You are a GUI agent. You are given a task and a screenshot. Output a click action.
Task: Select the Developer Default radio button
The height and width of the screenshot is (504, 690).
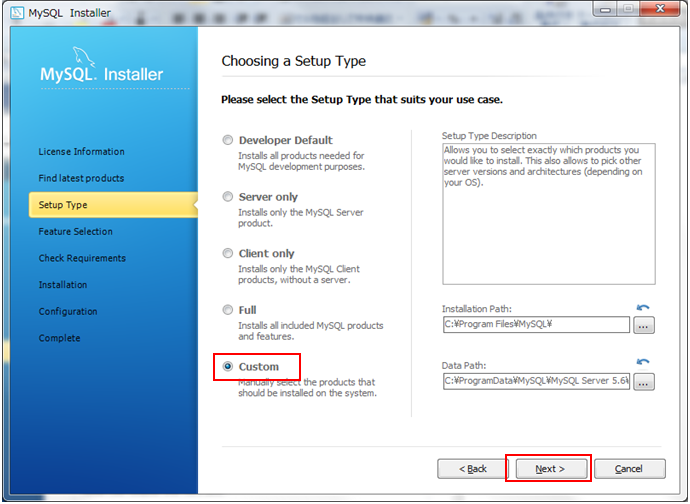coord(228,140)
